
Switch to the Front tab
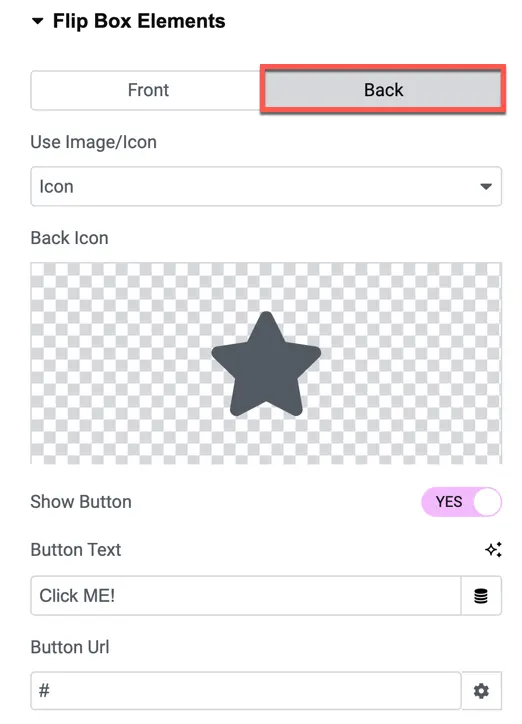tap(148, 90)
